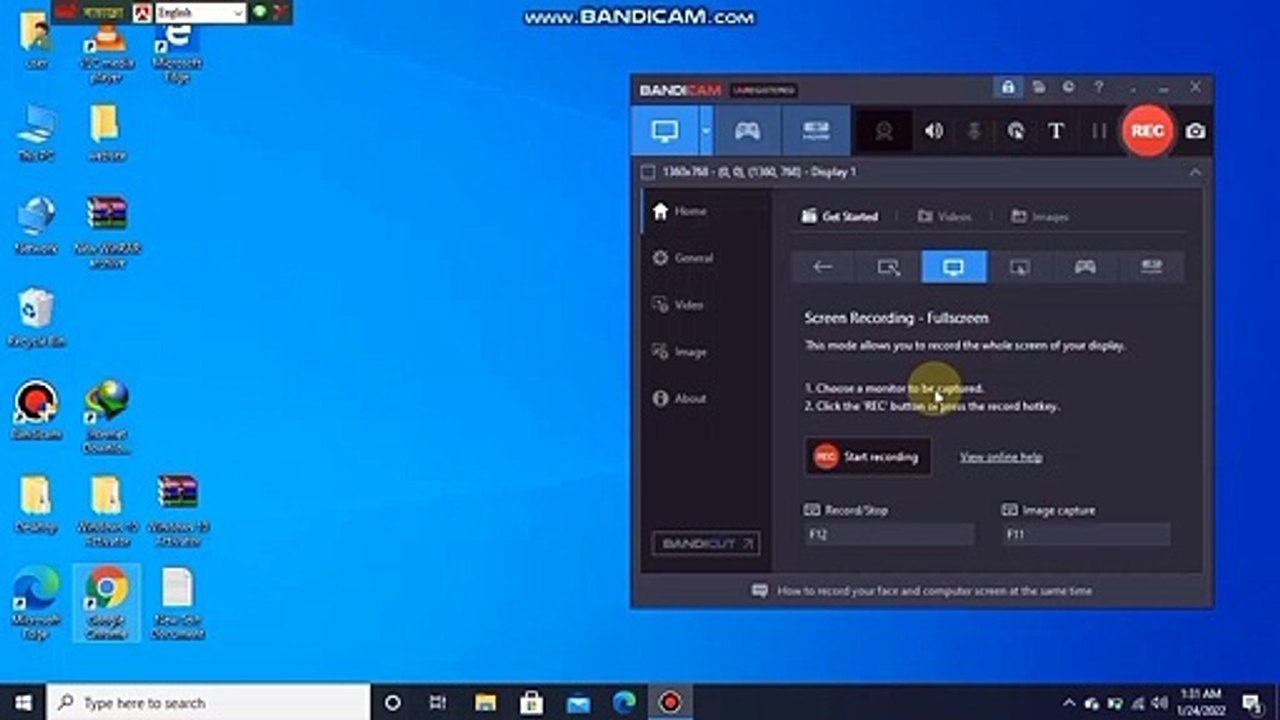Click the Image capture hotkey field showing F11
The image size is (1280, 720).
point(1086,535)
